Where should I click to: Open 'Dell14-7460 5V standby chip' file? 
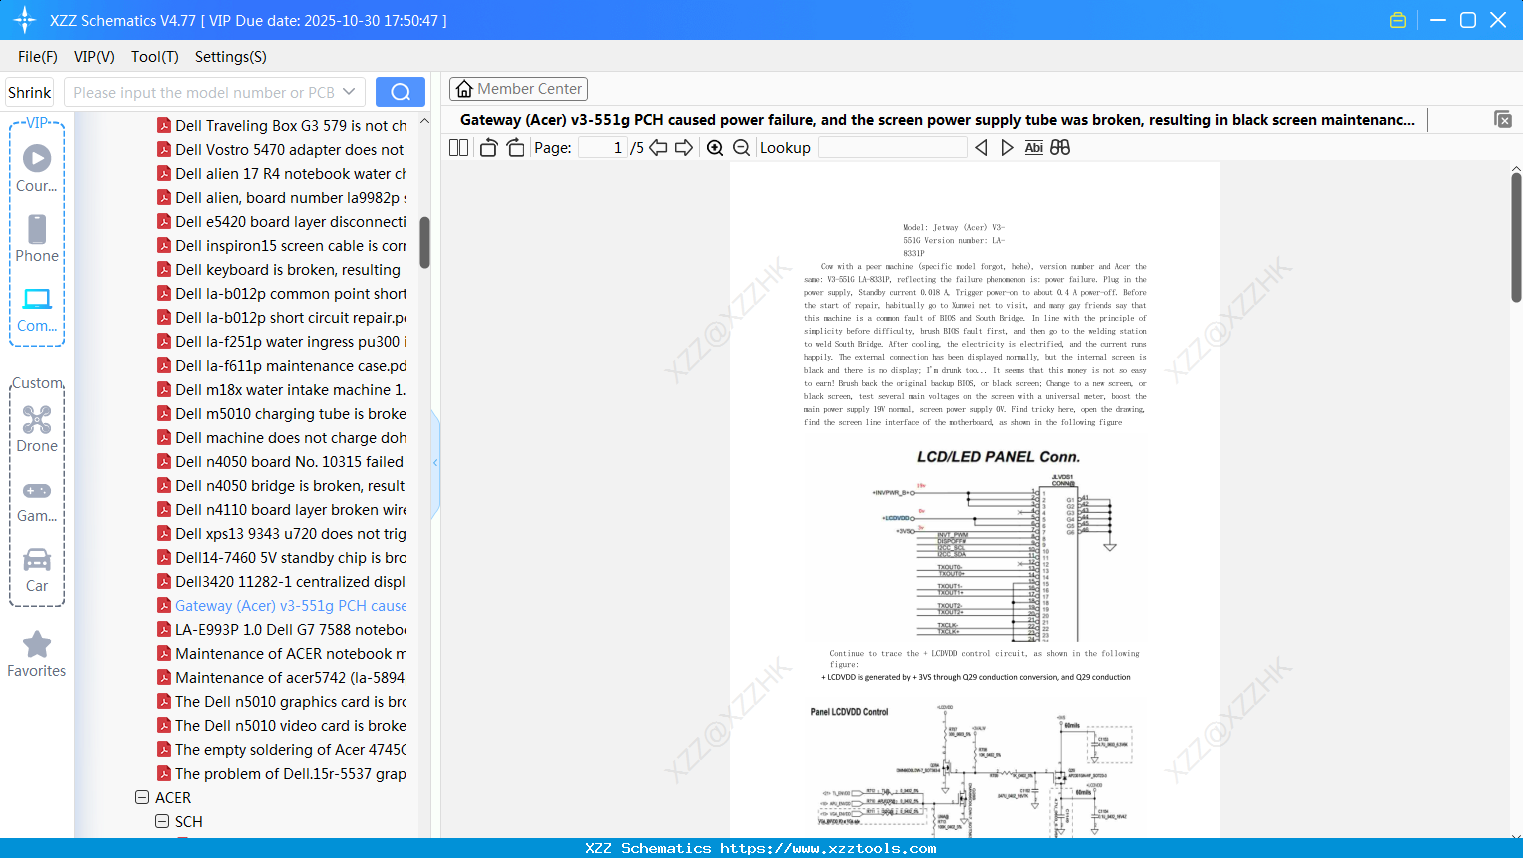[x=290, y=557]
